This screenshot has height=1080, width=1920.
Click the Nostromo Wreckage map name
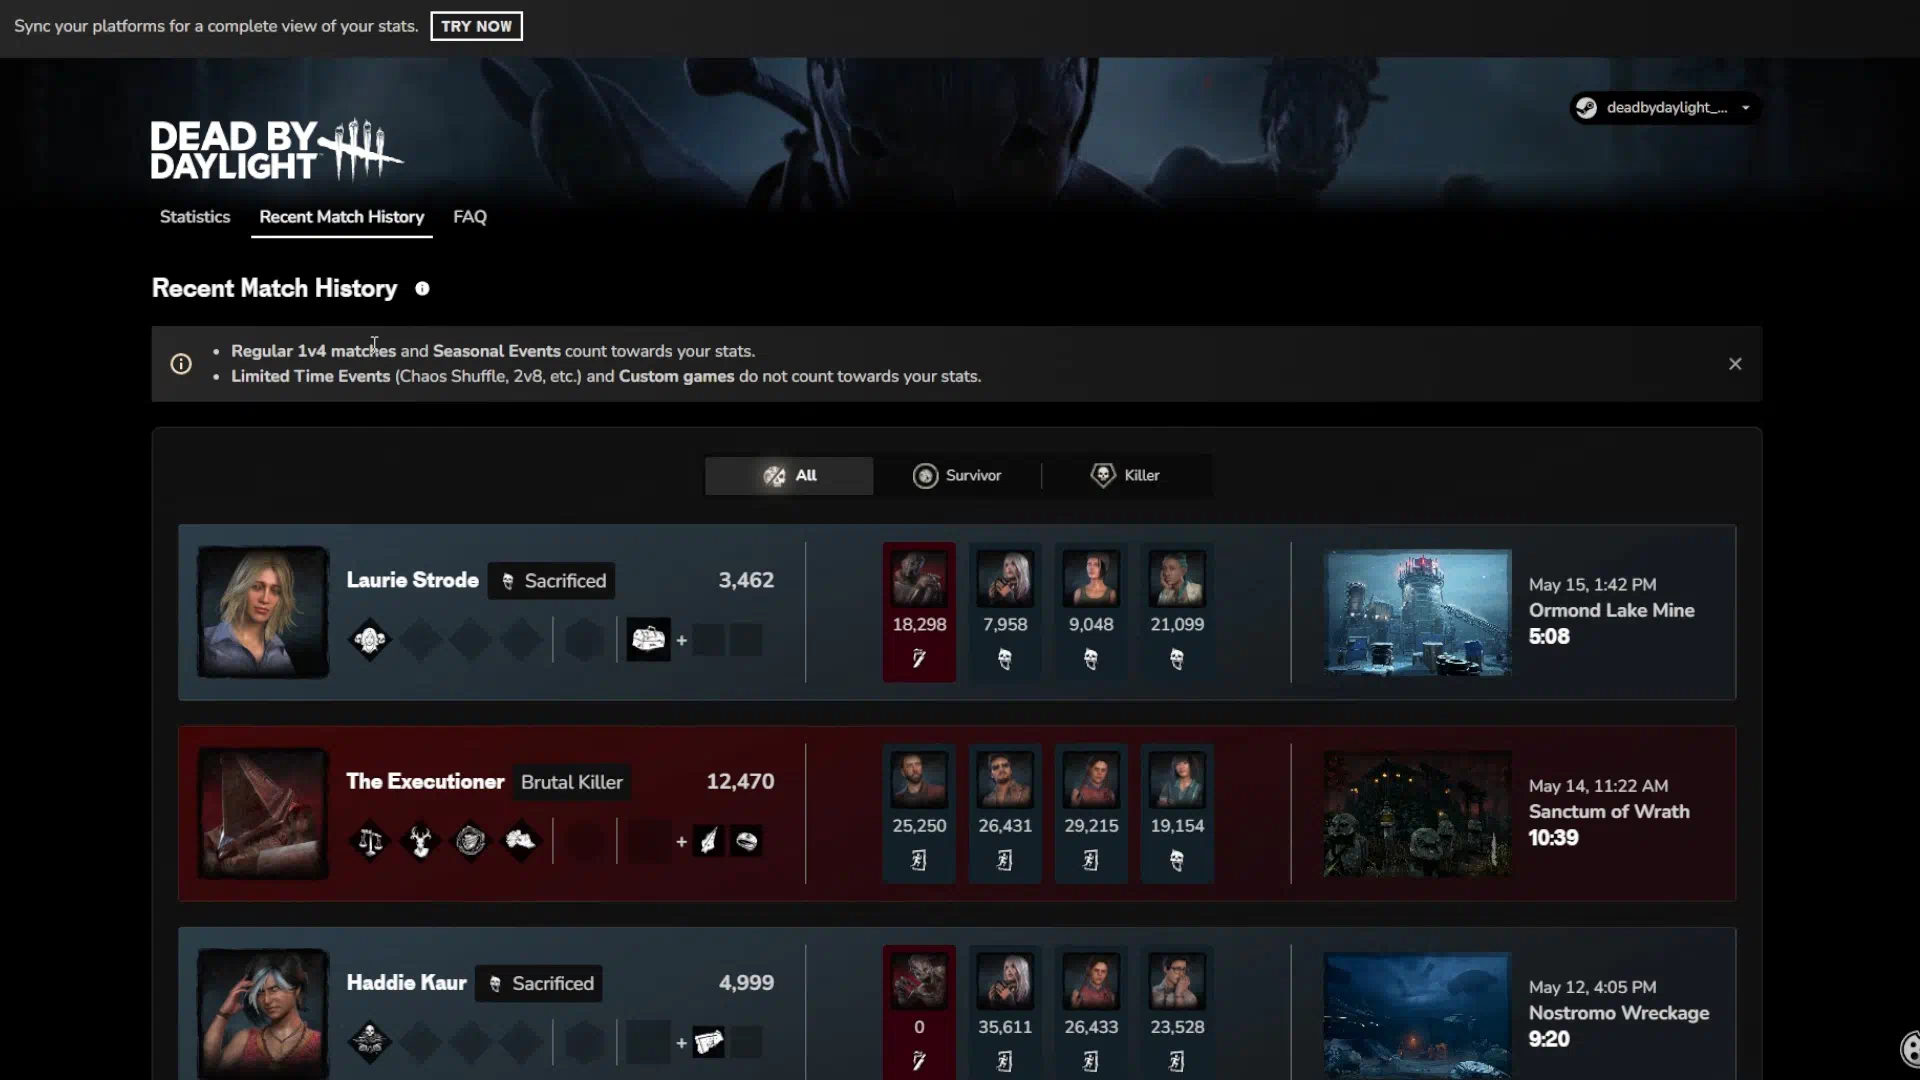pyautogui.click(x=1619, y=1013)
